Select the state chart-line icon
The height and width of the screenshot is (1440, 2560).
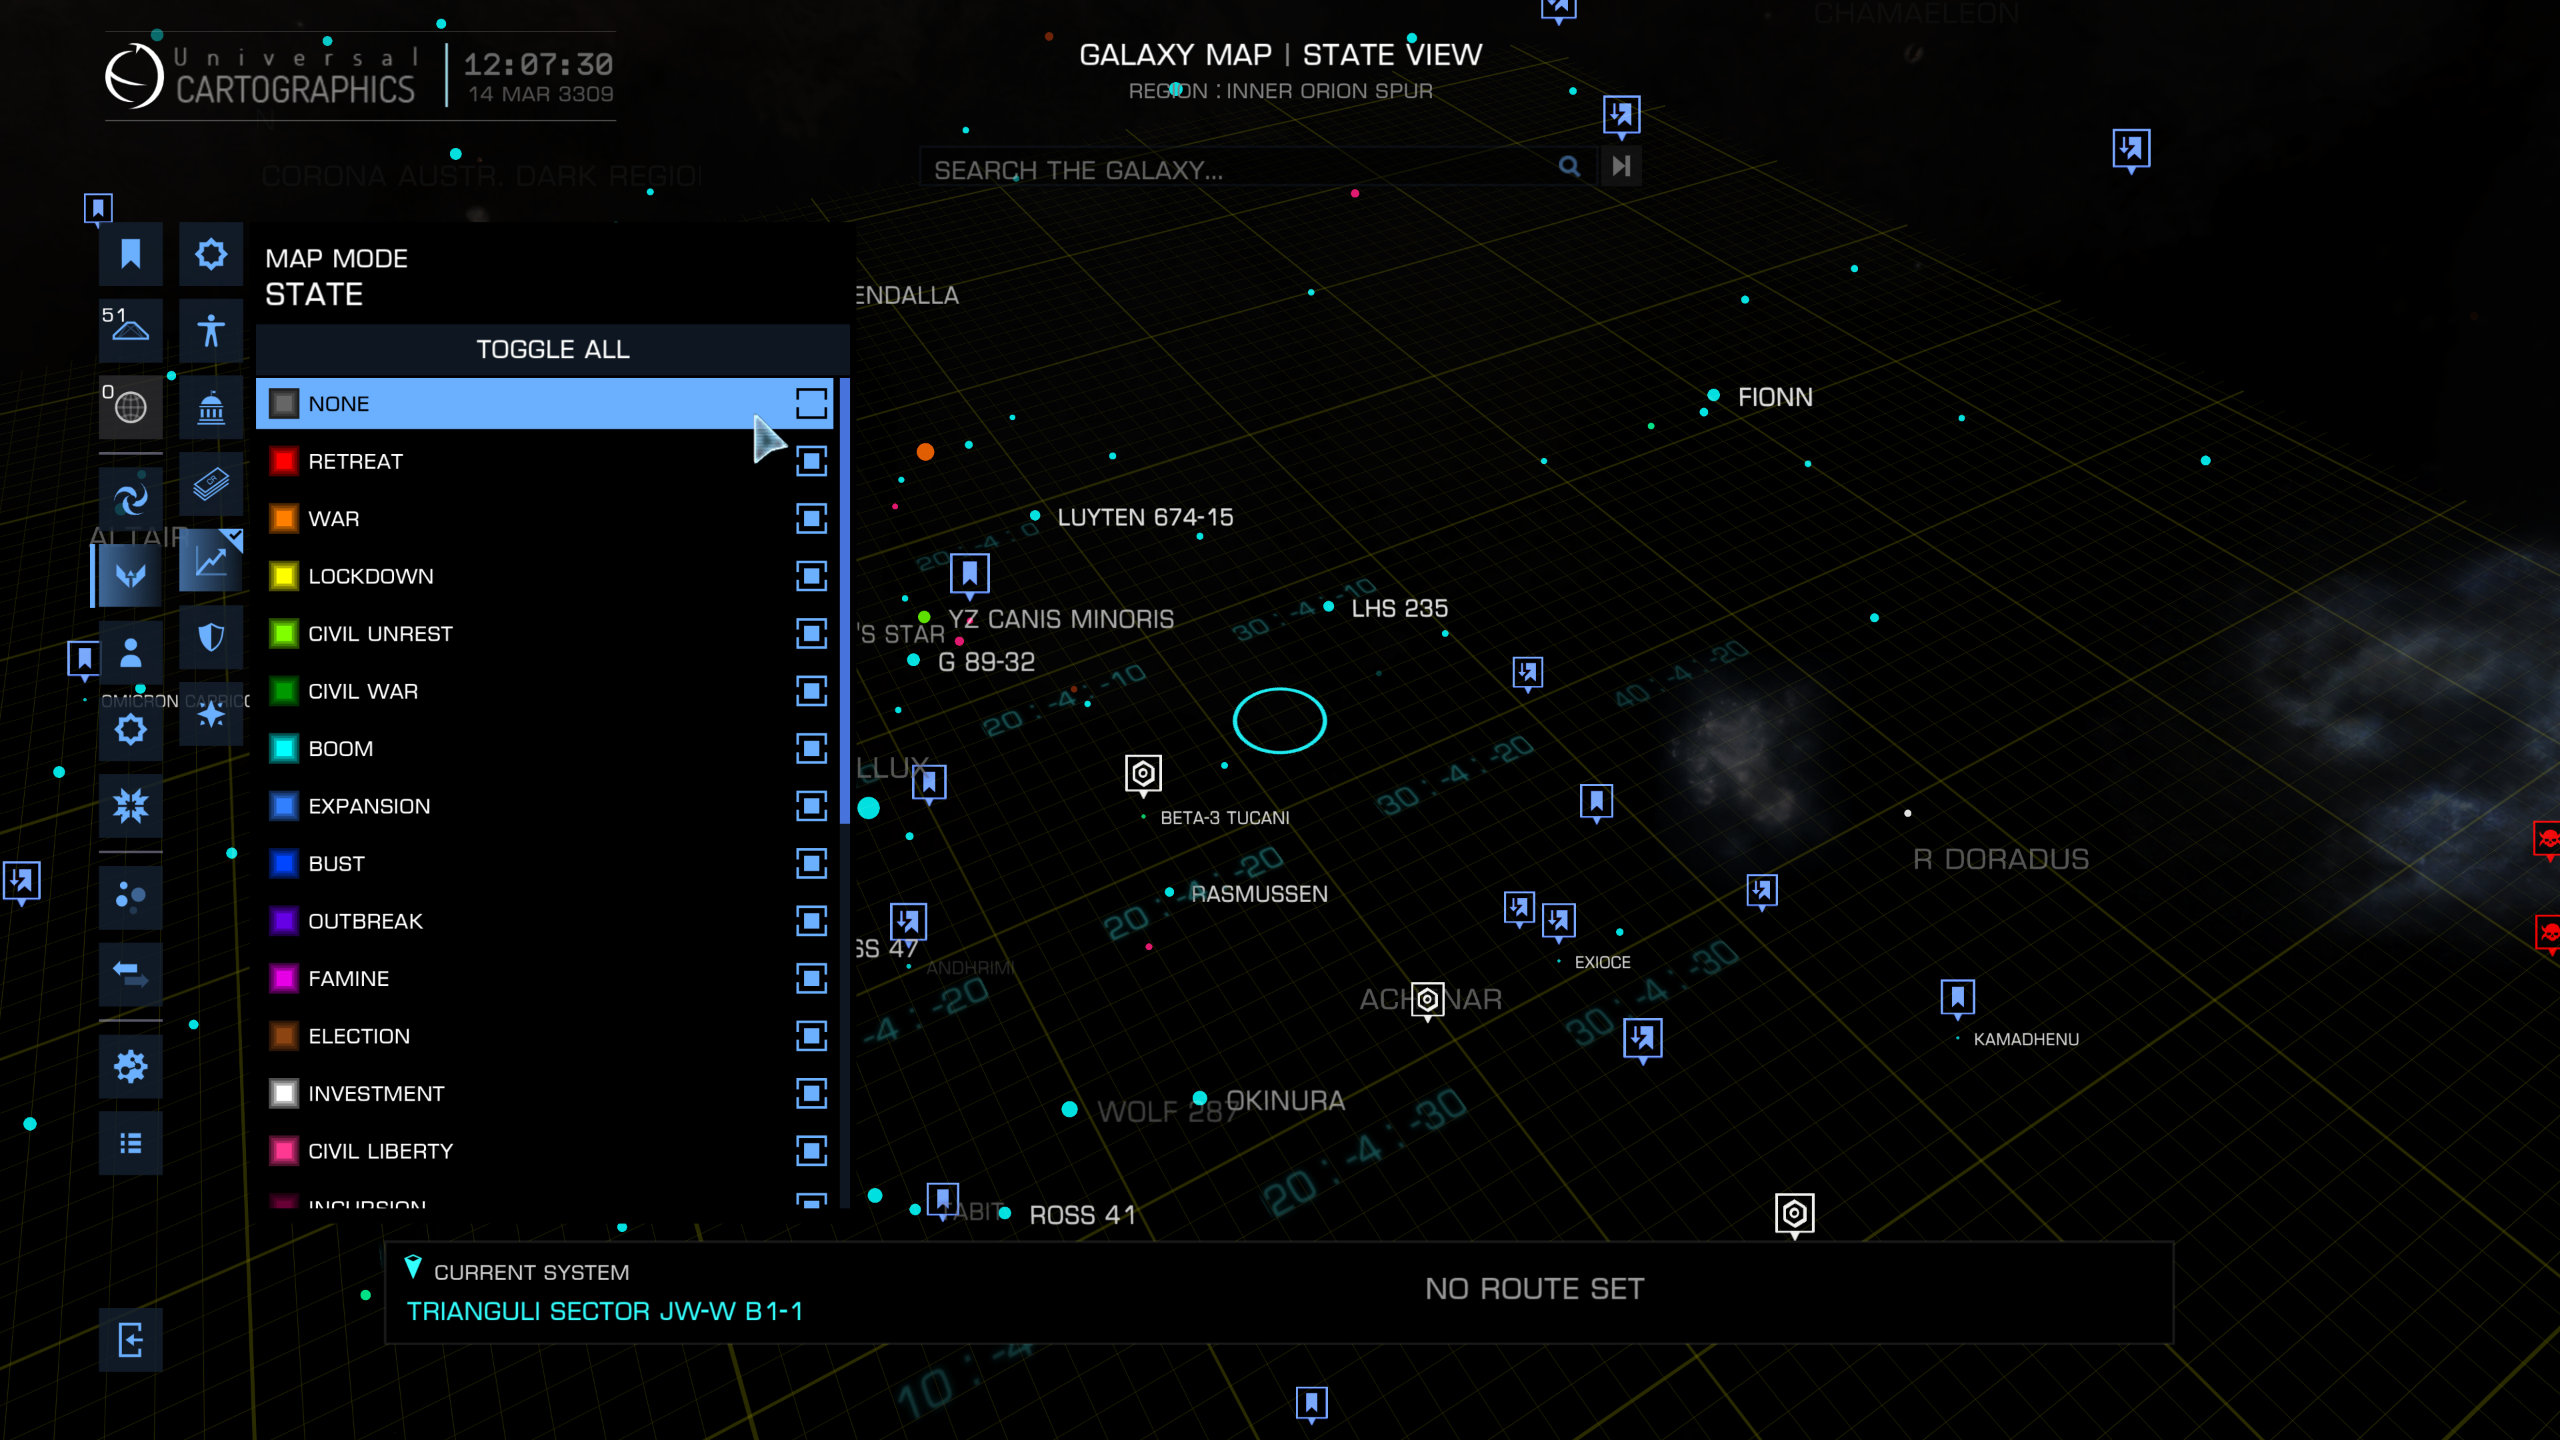[x=211, y=560]
